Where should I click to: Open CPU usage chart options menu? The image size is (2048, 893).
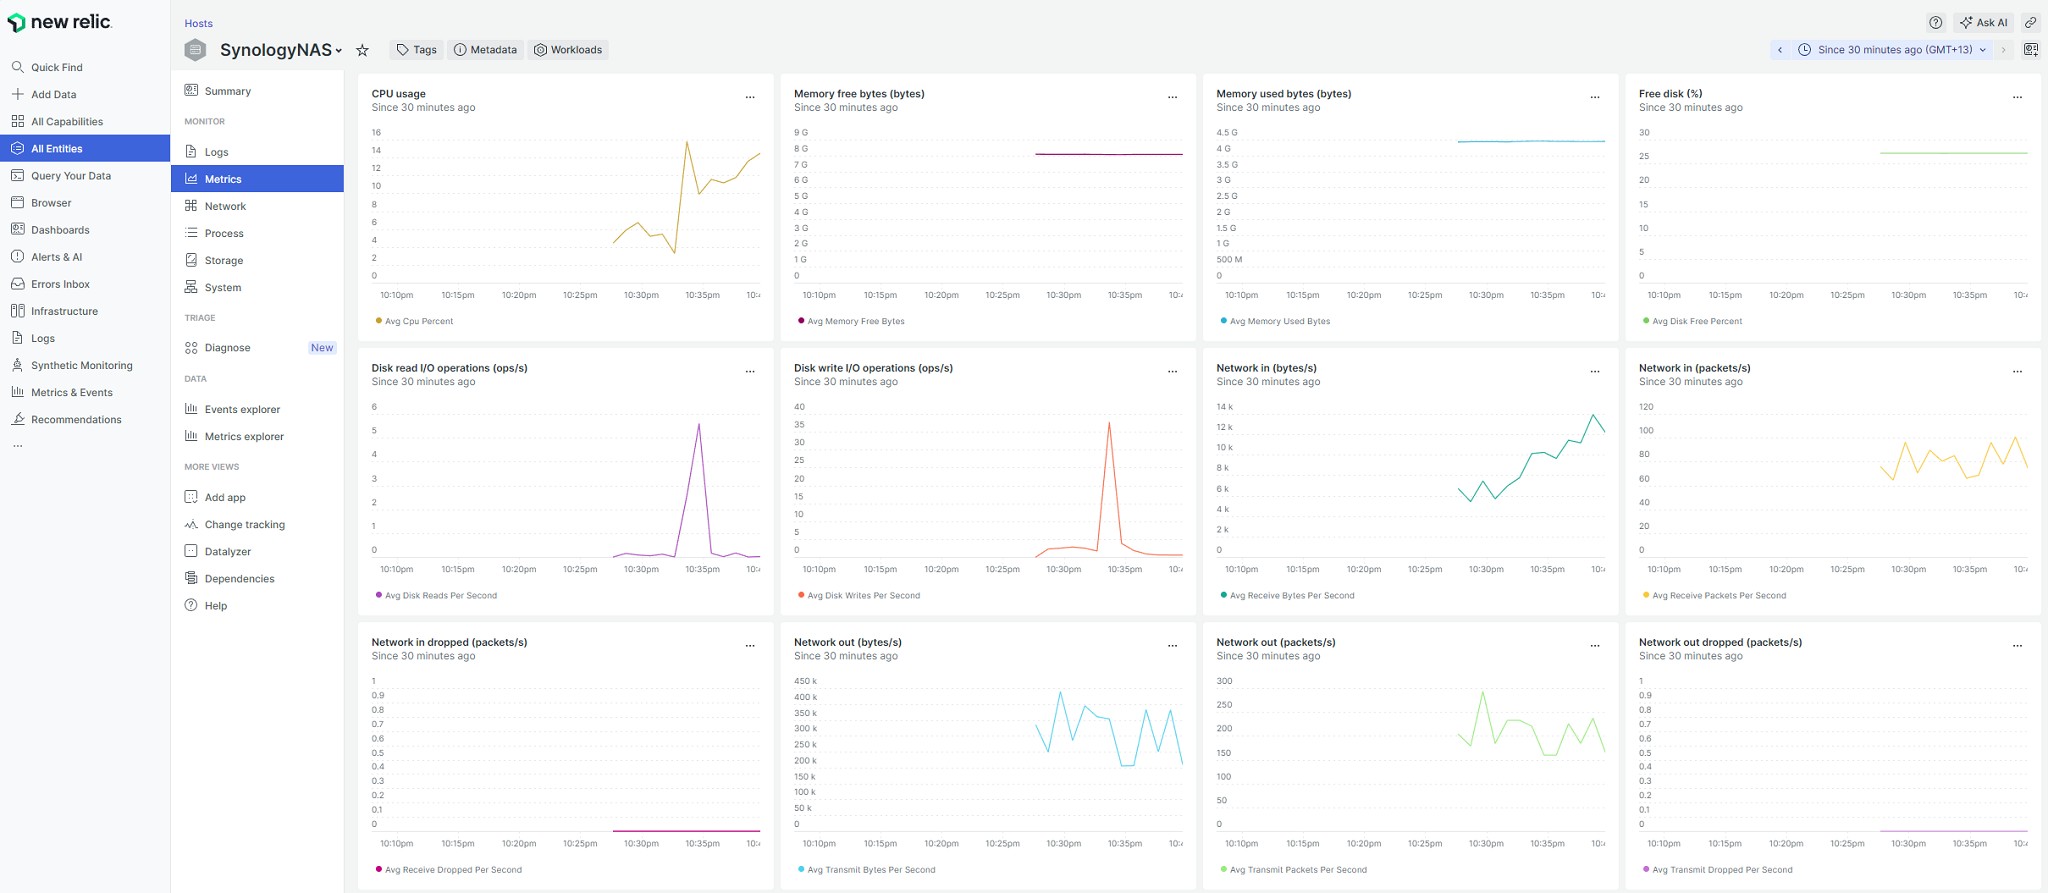coord(750,97)
